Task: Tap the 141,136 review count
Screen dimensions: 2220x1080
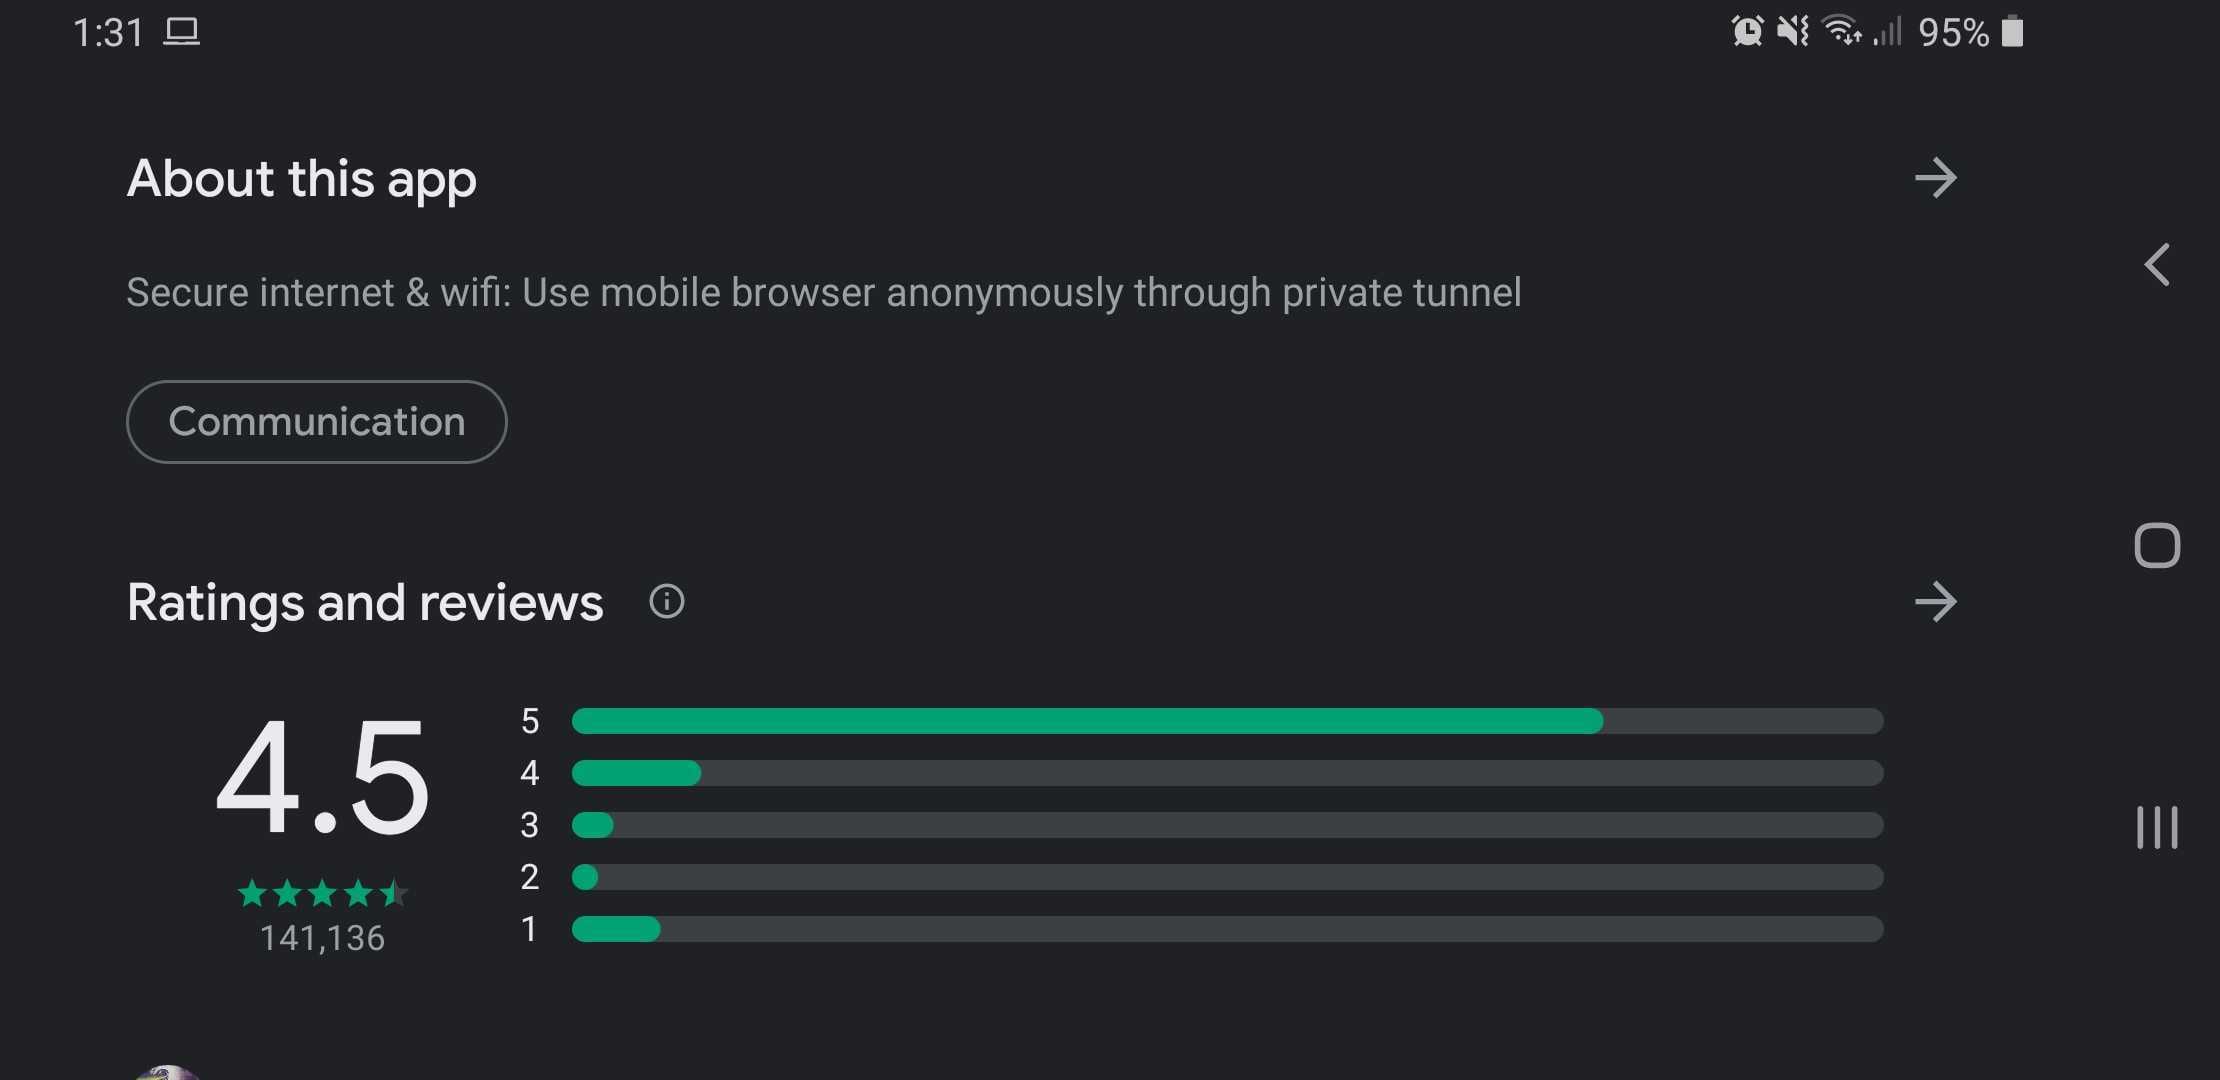Action: tap(322, 938)
